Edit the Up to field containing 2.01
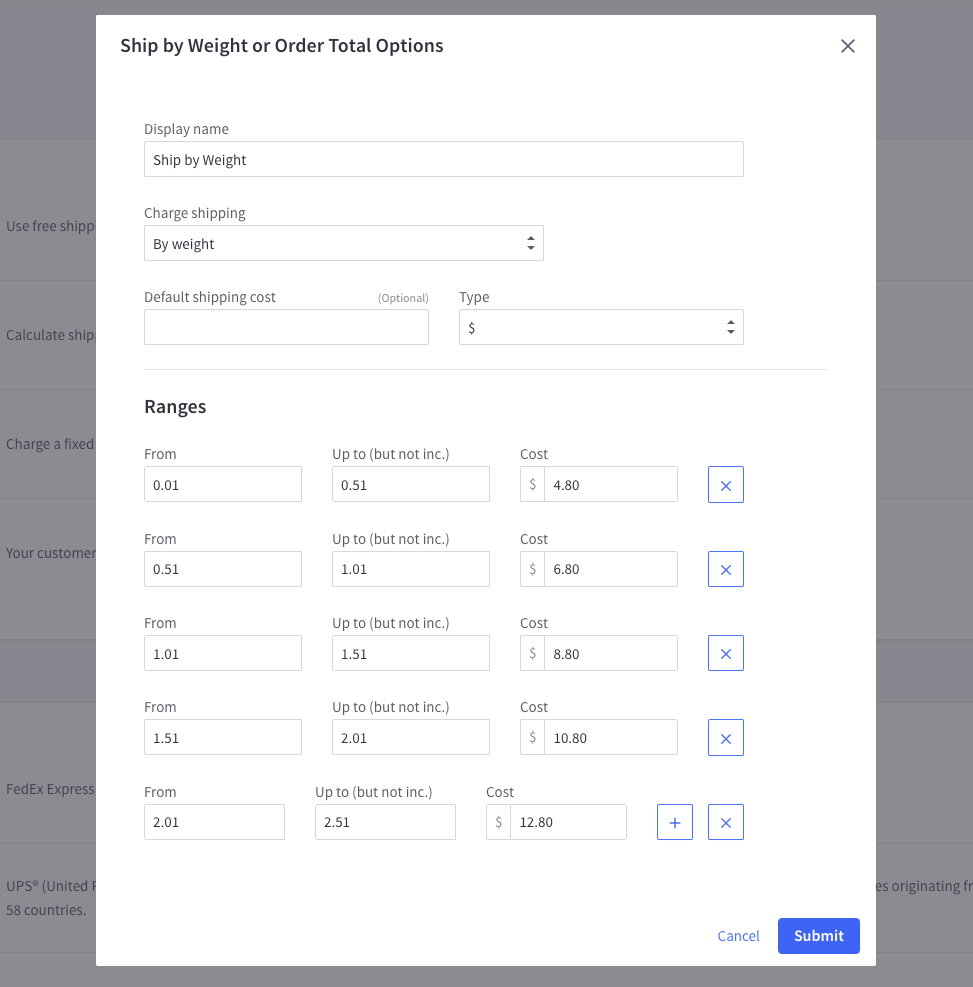The width and height of the screenshot is (973, 987). 411,738
